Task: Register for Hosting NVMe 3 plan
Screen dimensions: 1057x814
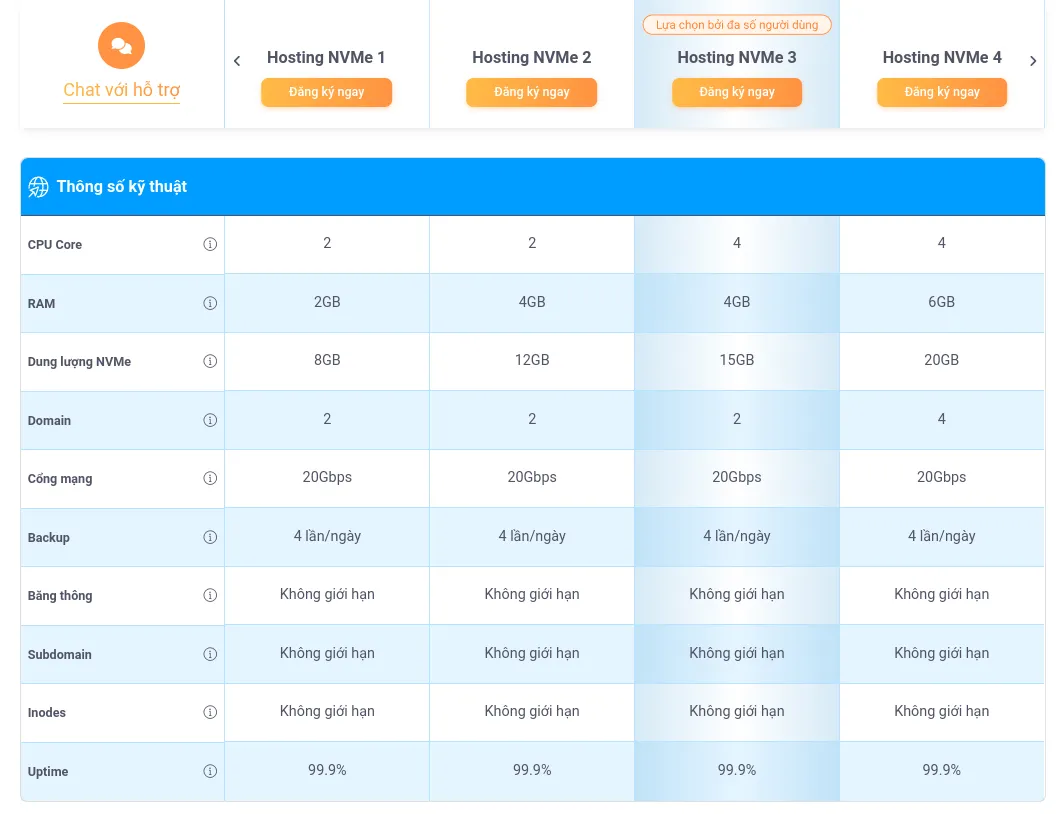Action: [737, 92]
